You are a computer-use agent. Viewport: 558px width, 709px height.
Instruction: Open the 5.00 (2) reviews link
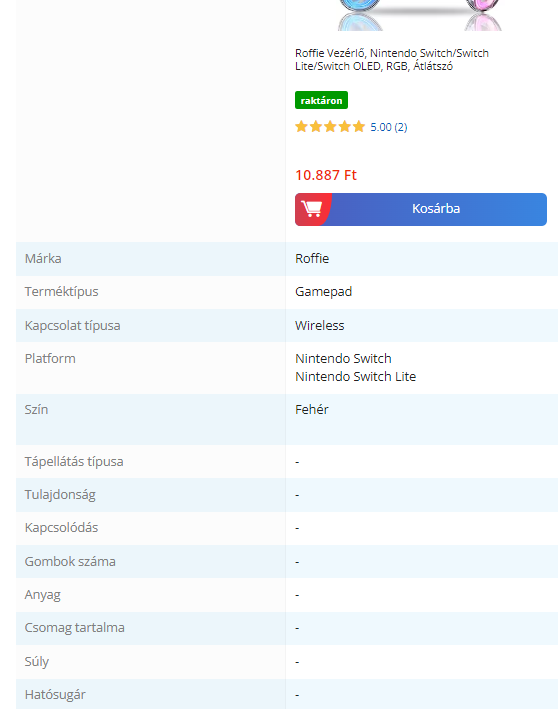389,127
